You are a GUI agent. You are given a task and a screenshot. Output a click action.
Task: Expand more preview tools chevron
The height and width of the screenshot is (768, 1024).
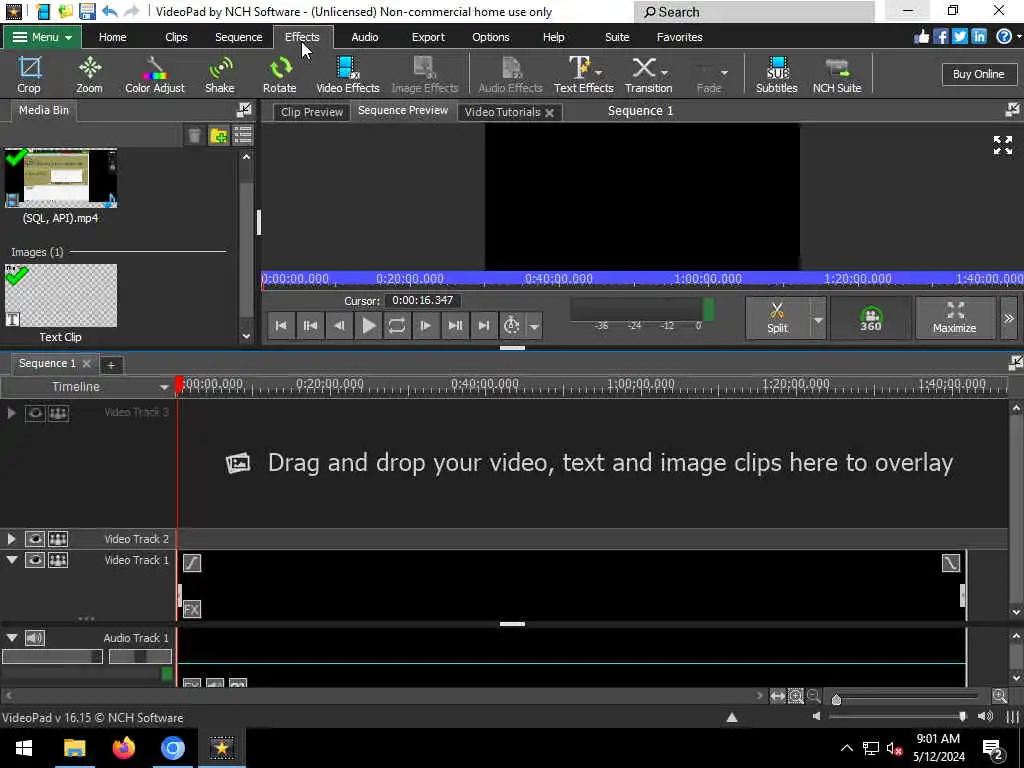click(1009, 318)
